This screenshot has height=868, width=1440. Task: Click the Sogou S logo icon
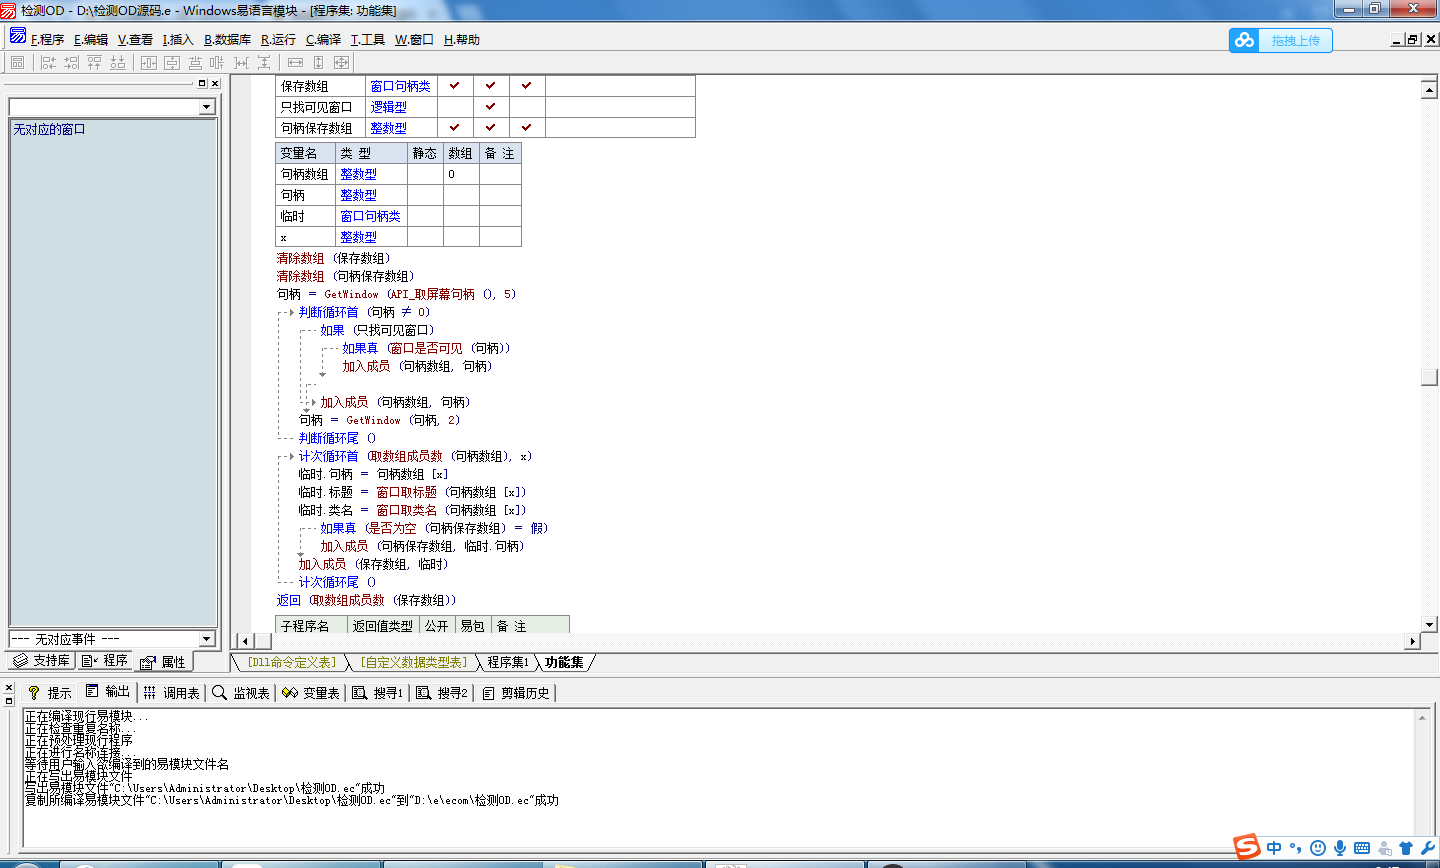coord(1247,846)
